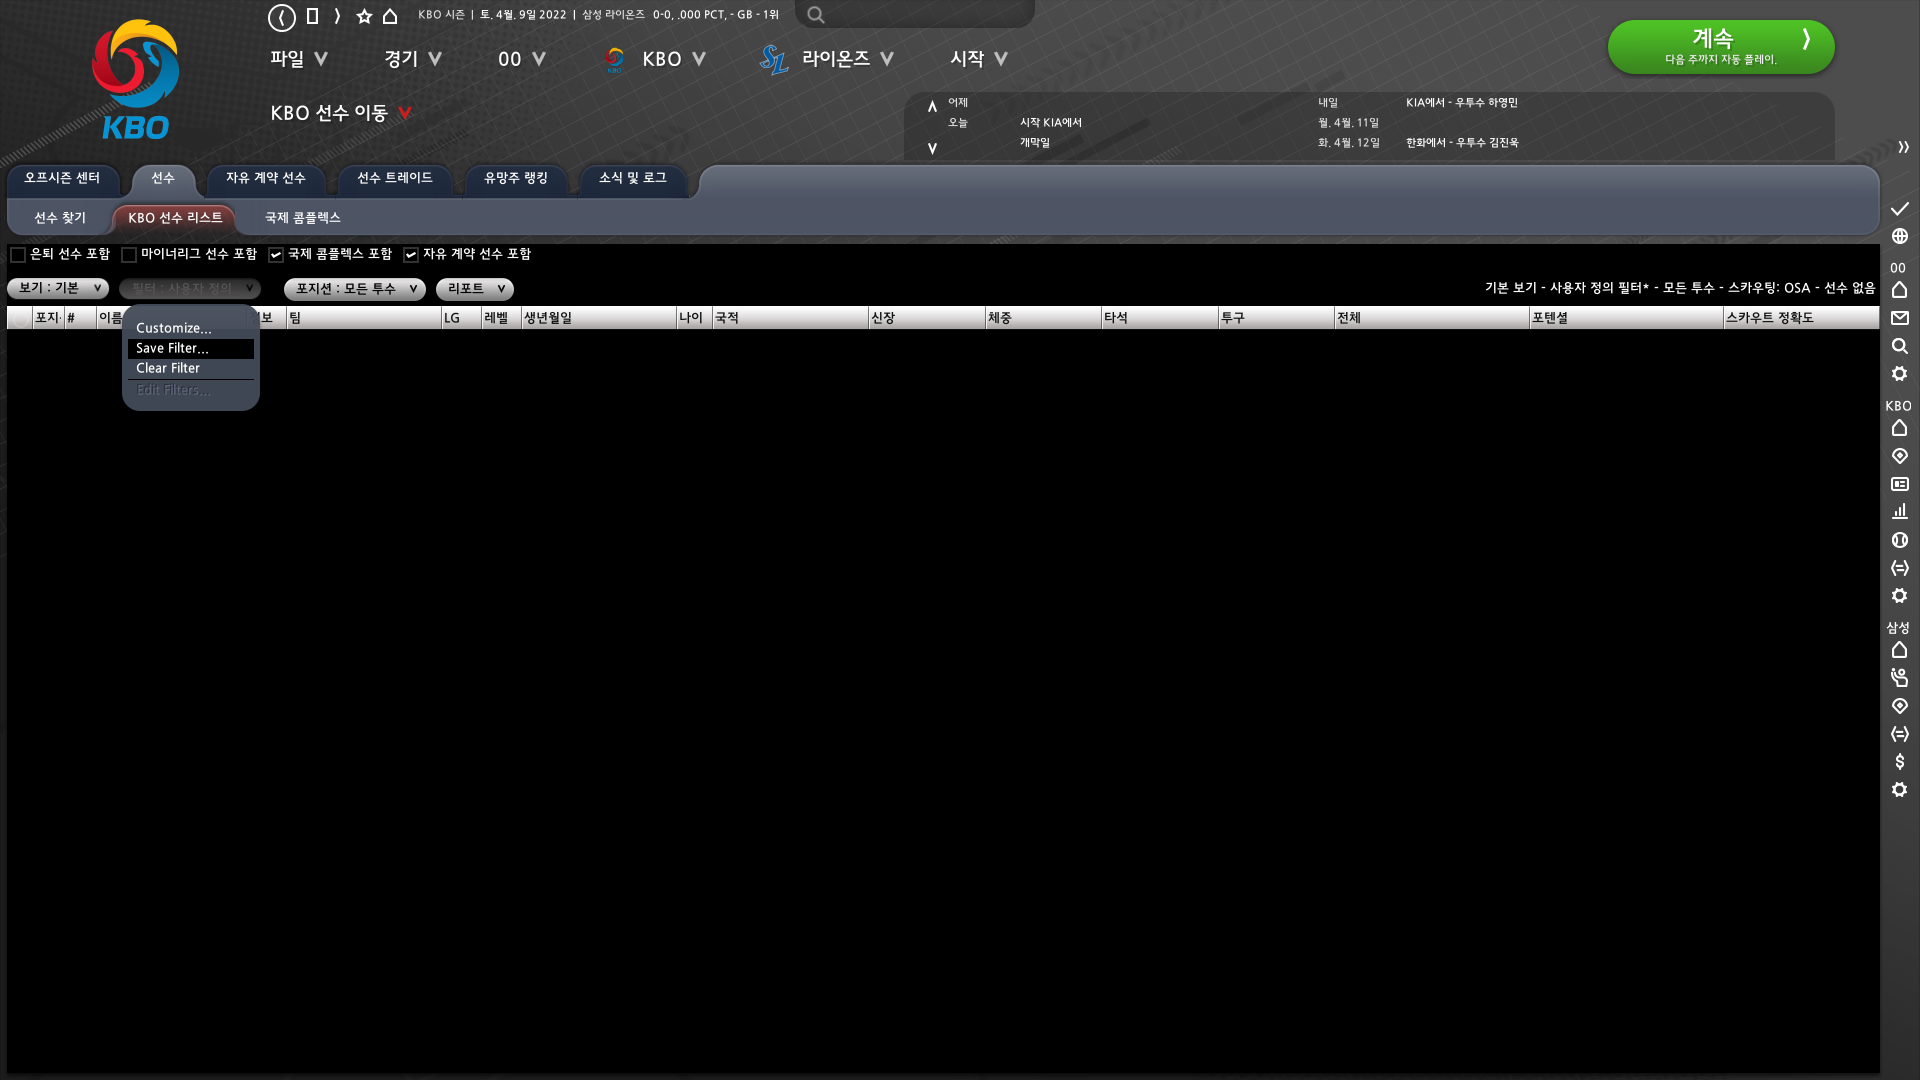Image resolution: width=1920 pixels, height=1080 pixels.
Task: Choose Clear Filter menu entry
Action: coord(168,368)
